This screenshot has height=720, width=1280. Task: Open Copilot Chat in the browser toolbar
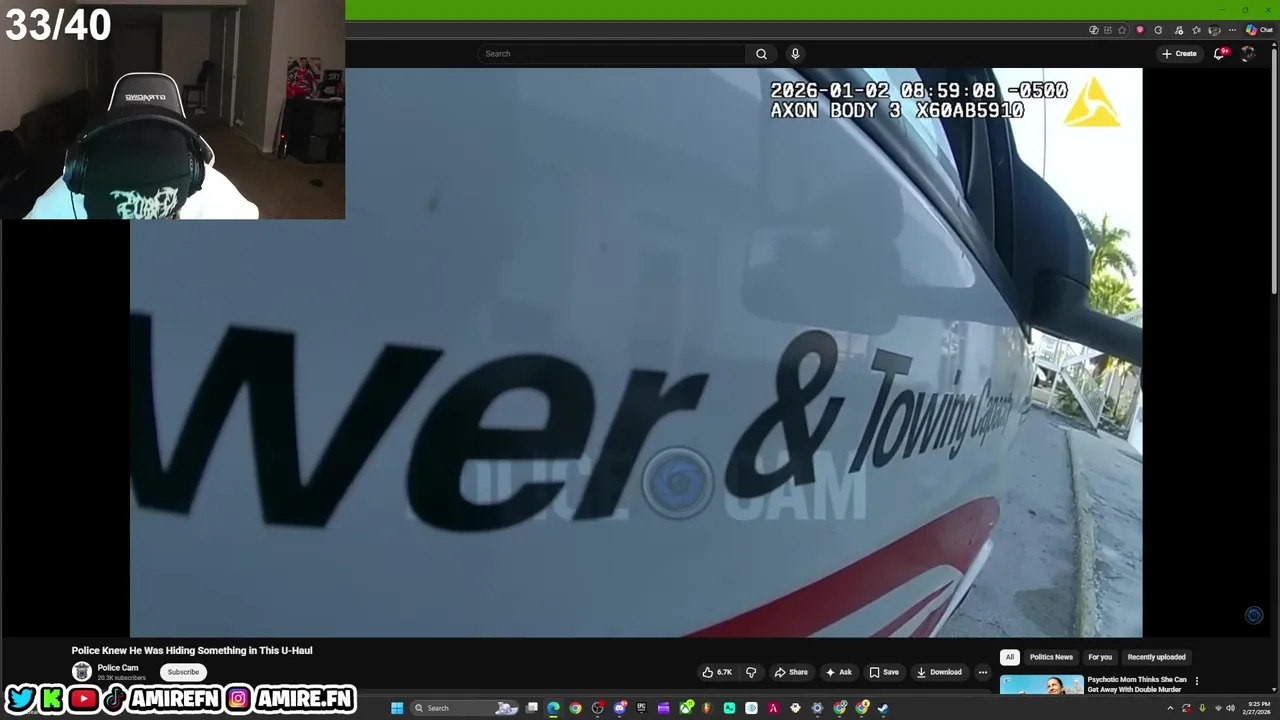click(1259, 30)
